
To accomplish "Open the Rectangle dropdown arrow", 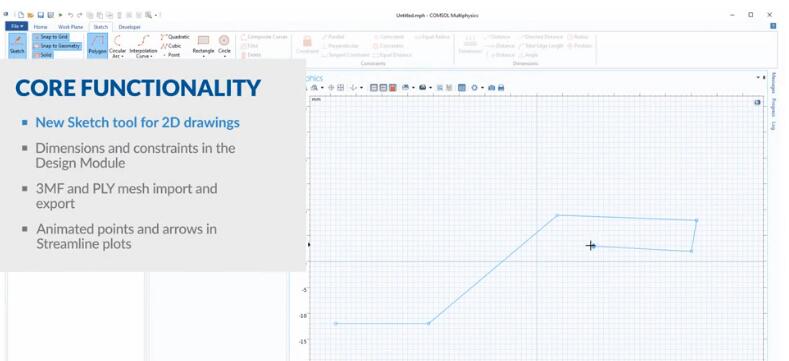I will click(203, 56).
